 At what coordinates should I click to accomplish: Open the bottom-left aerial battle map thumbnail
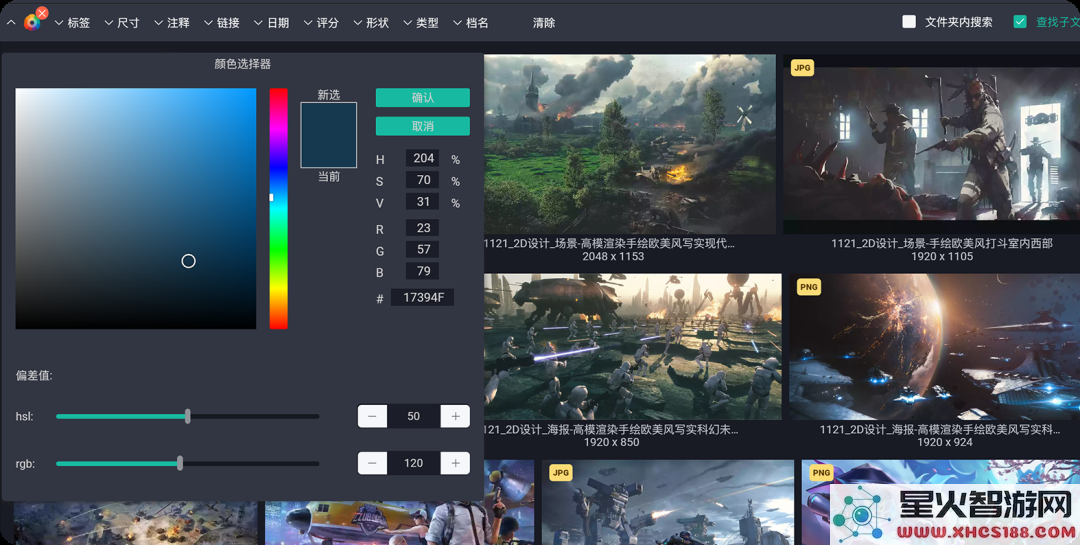coord(136,523)
